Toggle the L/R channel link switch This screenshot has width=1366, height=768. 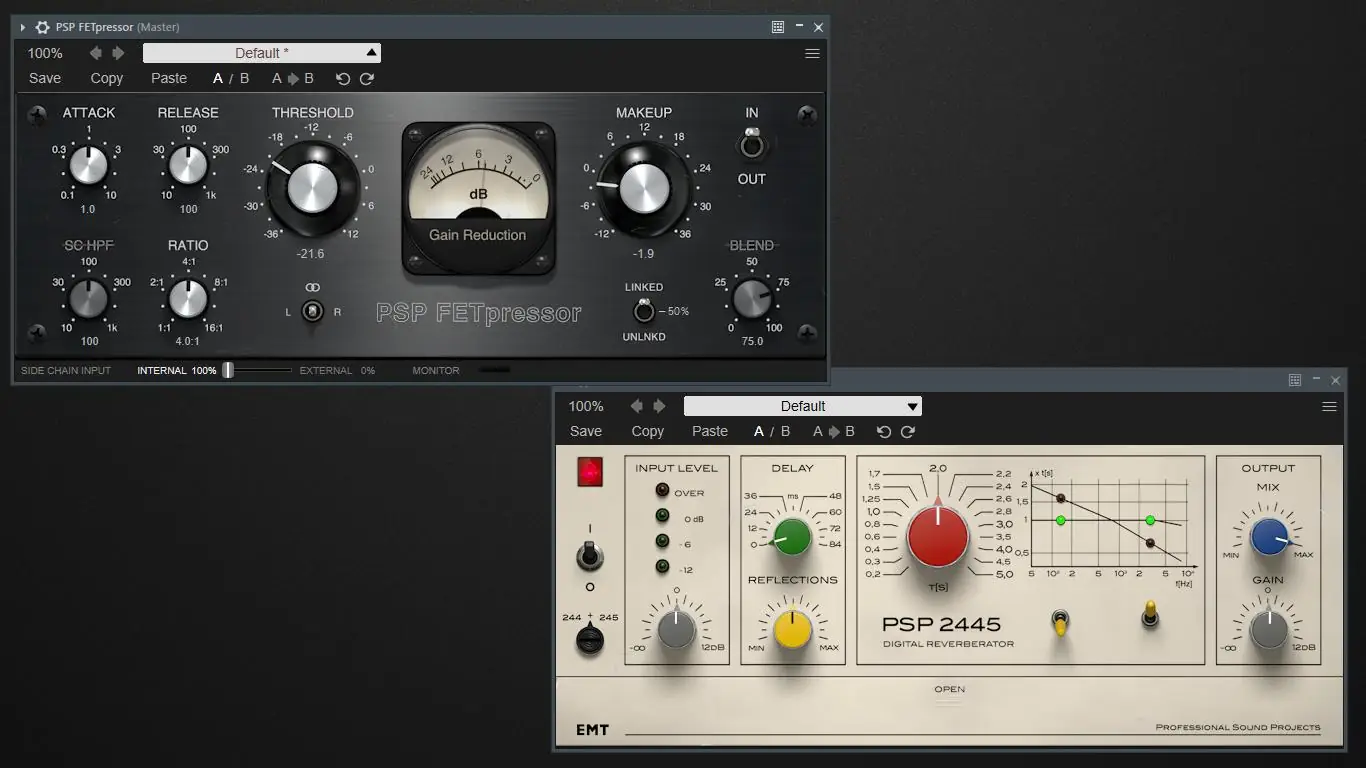[x=313, y=312]
